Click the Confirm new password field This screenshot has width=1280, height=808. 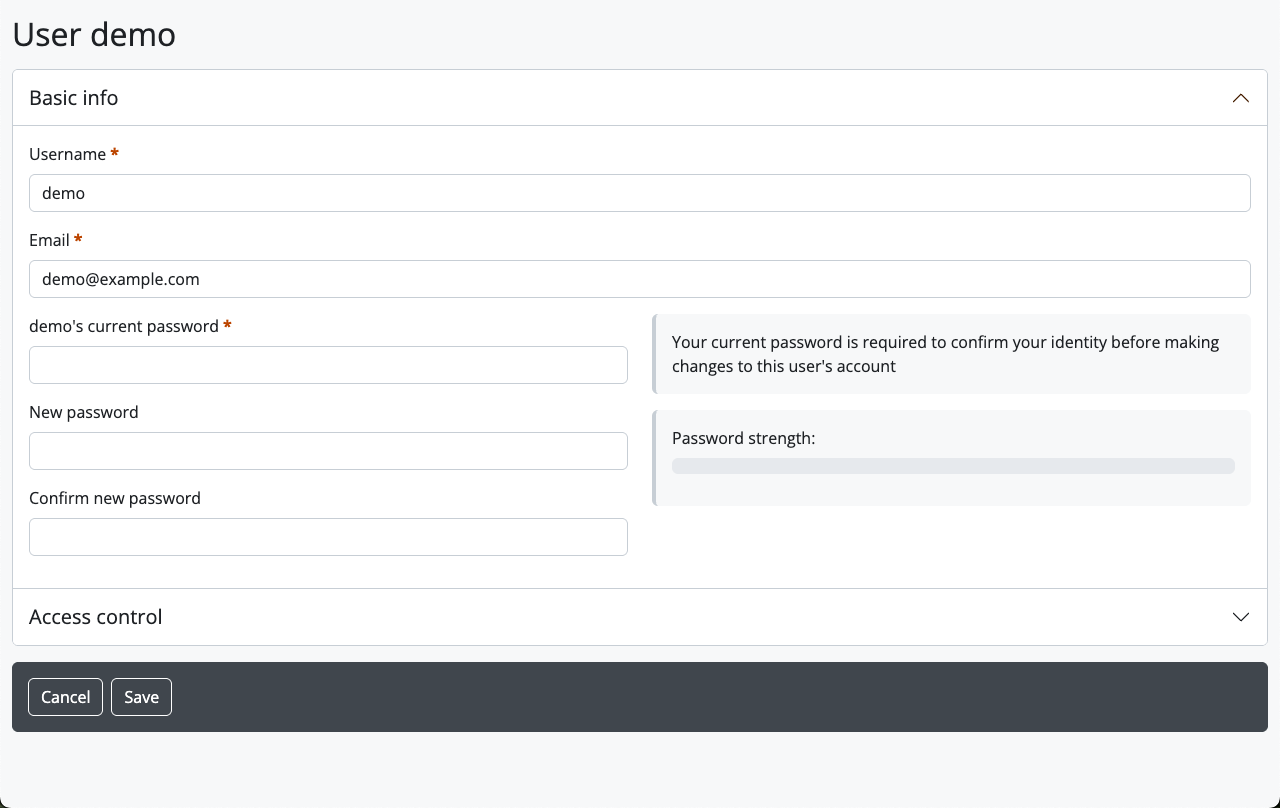coord(328,537)
